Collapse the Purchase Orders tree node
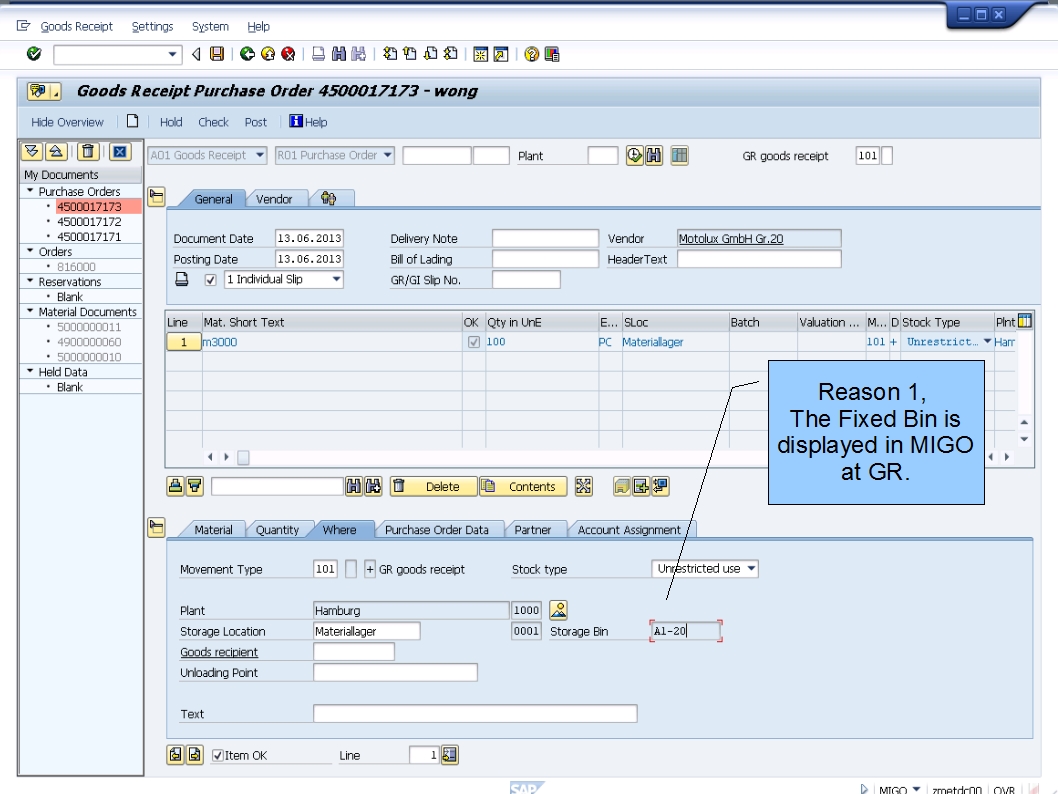Image resolution: width=1058 pixels, height=794 pixels. pos(30,192)
